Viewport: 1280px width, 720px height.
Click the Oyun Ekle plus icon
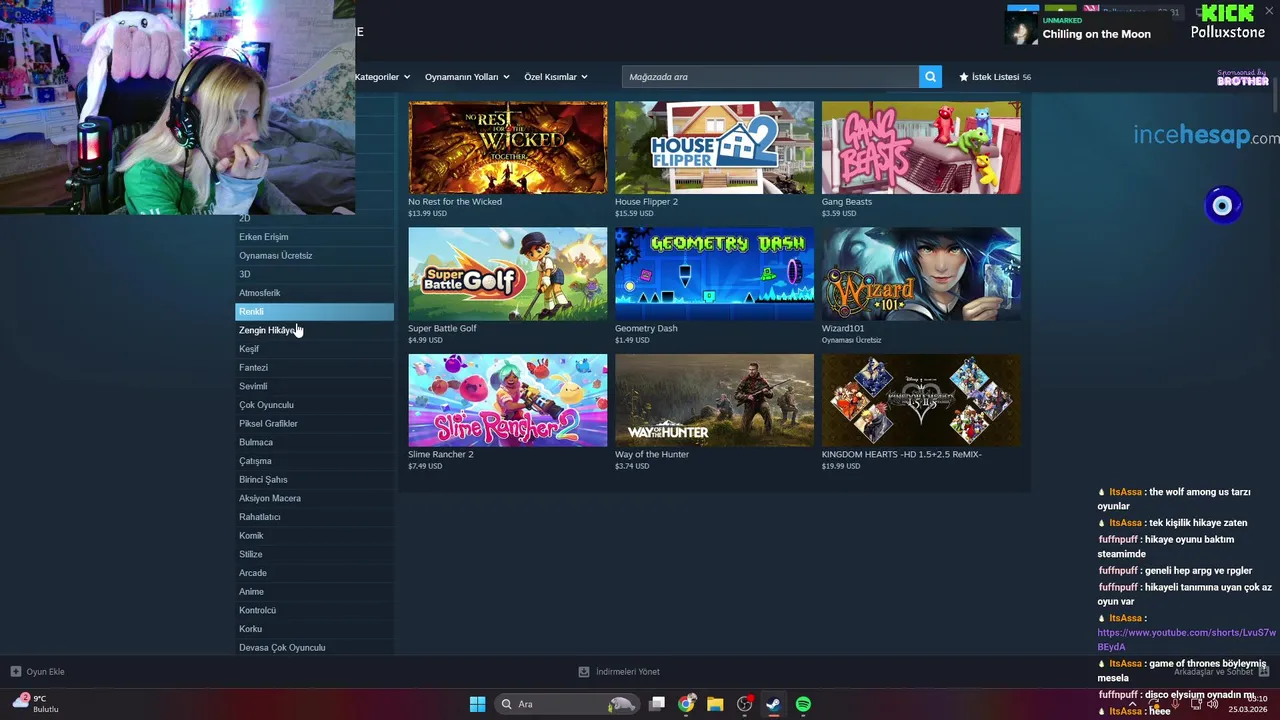click(15, 672)
